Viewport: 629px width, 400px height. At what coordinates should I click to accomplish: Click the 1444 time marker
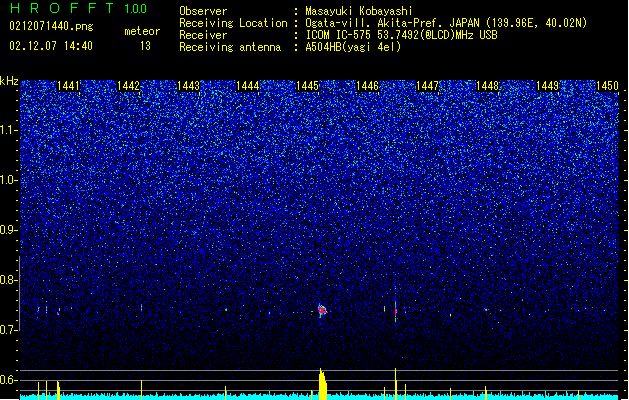pos(248,86)
